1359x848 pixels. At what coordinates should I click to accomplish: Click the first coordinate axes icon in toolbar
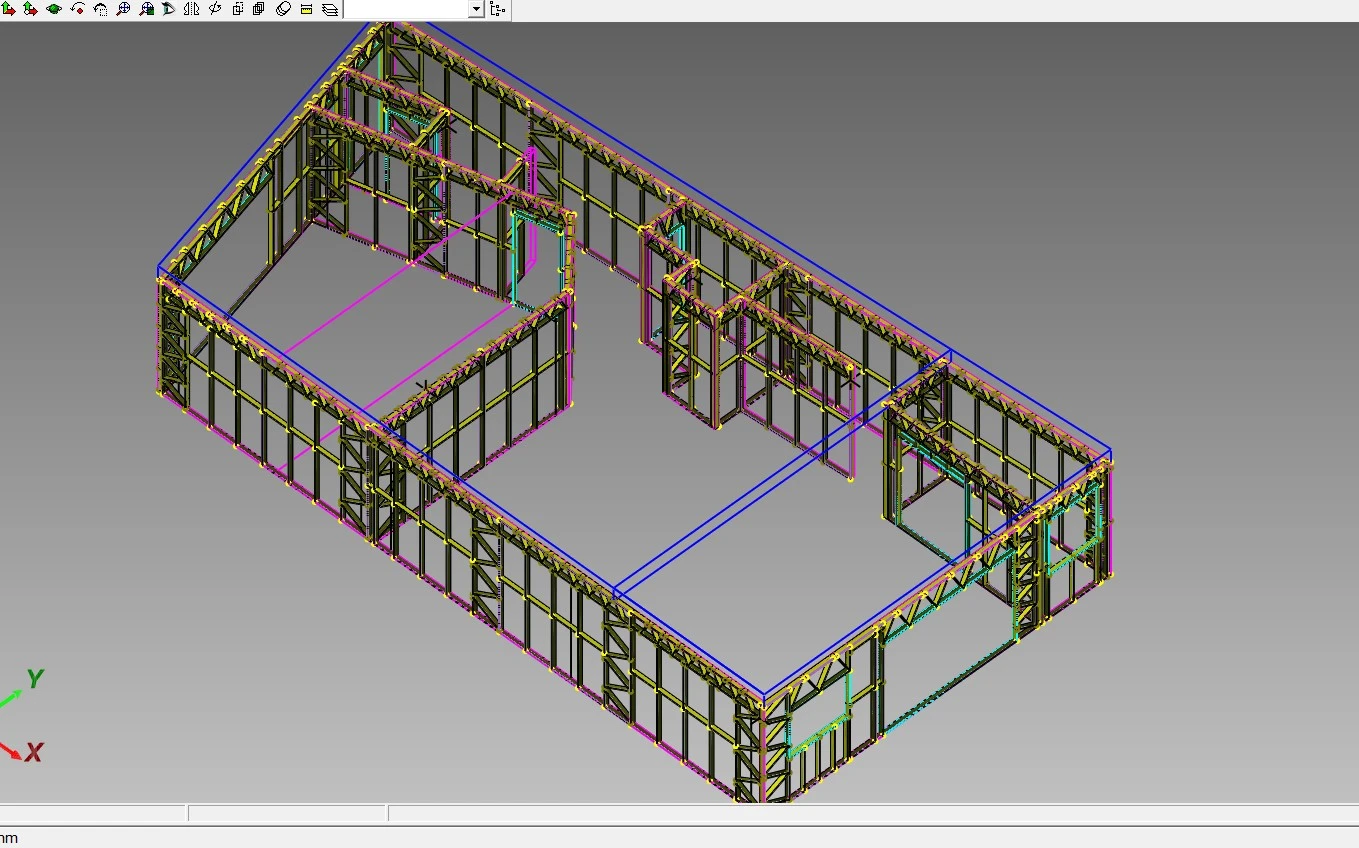(x=9, y=9)
